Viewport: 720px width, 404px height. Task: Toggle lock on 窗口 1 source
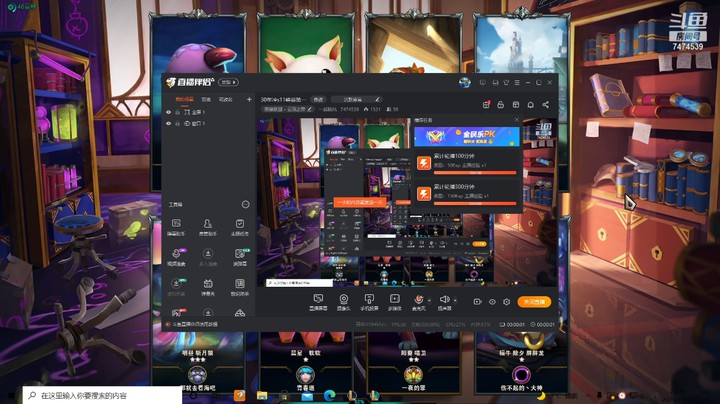[x=177, y=123]
